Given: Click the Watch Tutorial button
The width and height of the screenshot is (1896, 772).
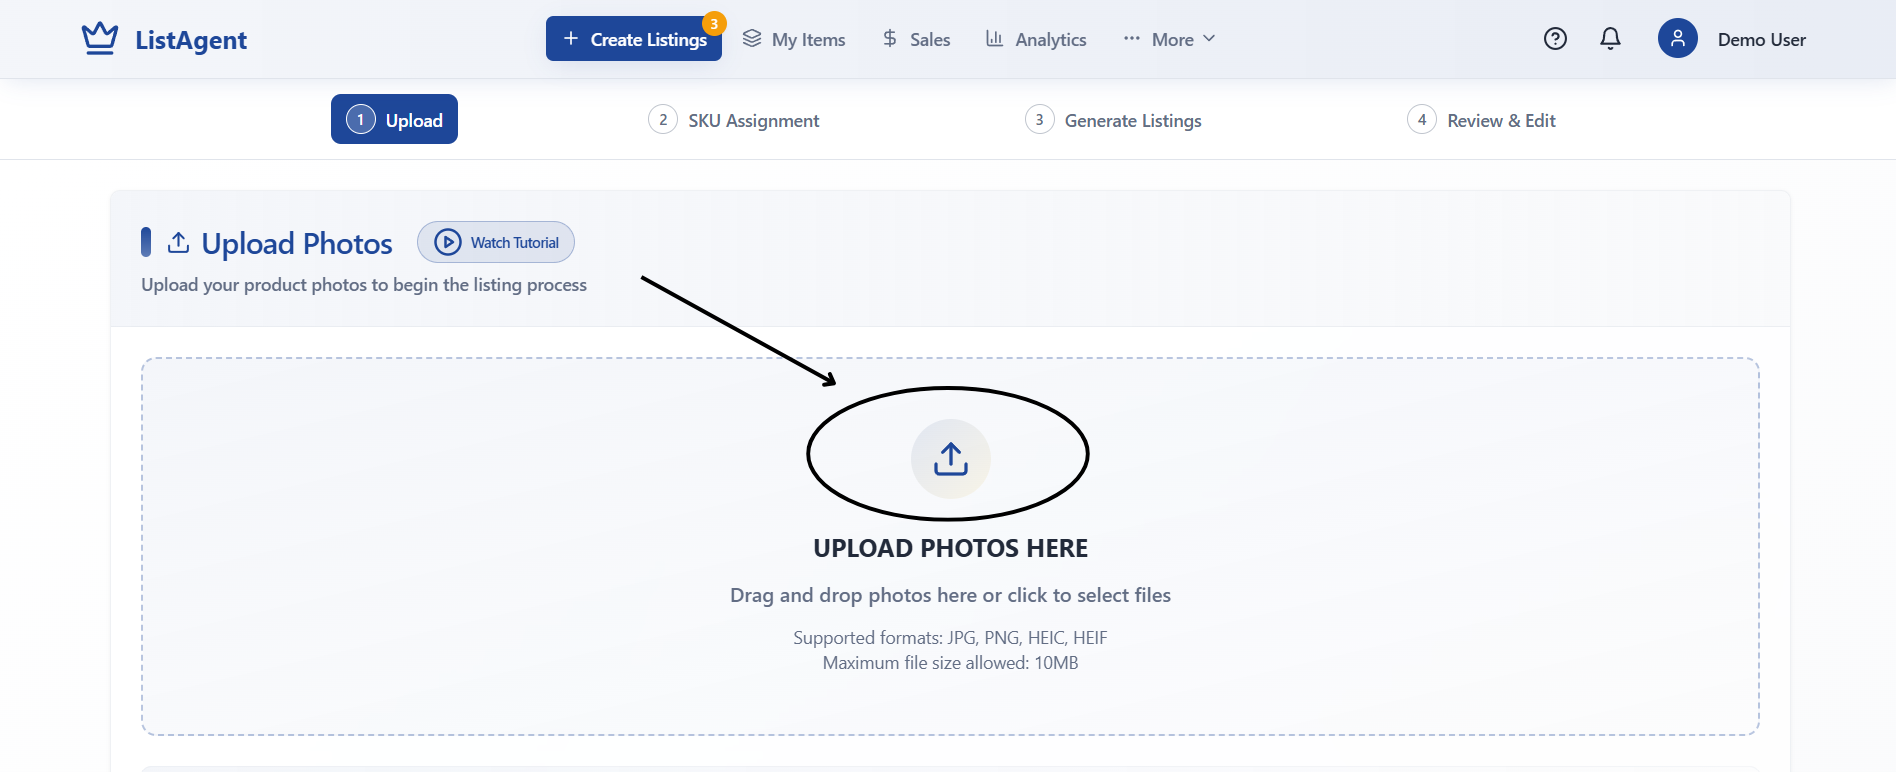Looking at the screenshot, I should click(496, 242).
